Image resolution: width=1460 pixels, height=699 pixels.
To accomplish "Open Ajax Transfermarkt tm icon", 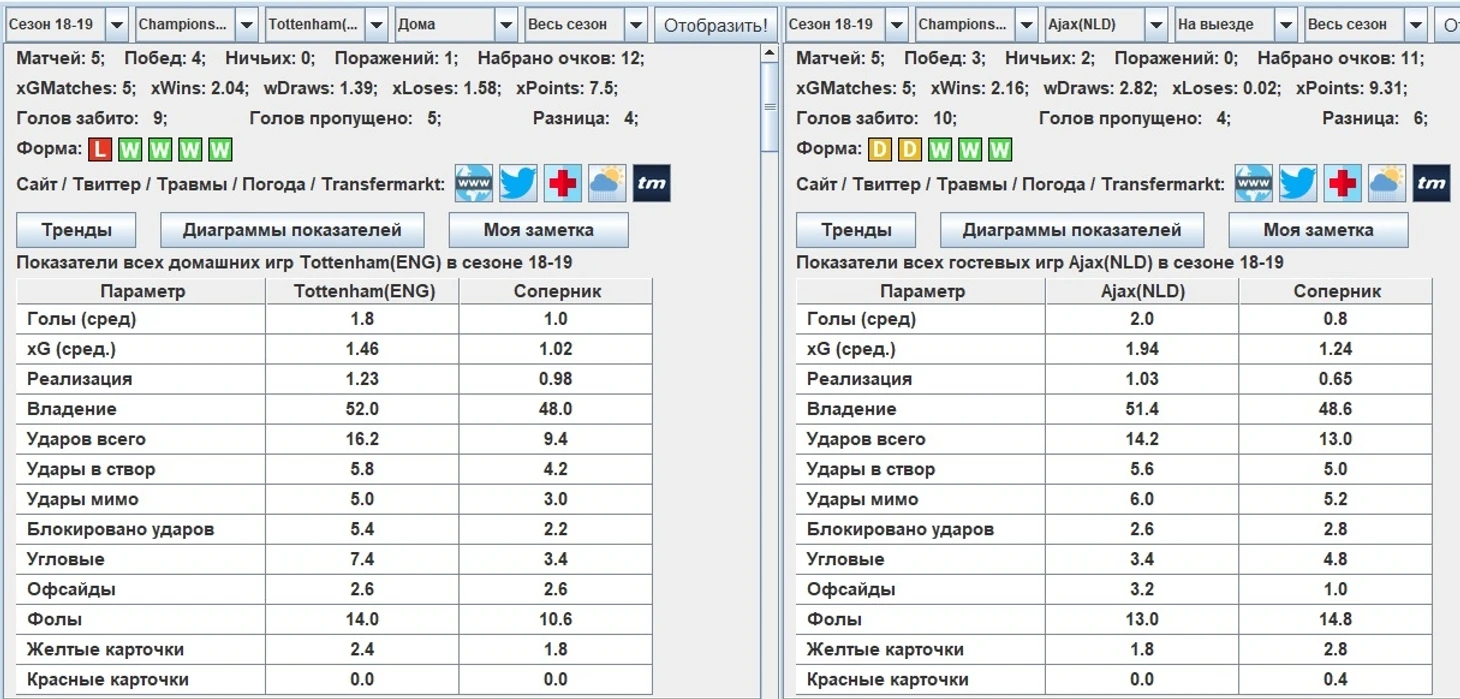I will (1432, 184).
